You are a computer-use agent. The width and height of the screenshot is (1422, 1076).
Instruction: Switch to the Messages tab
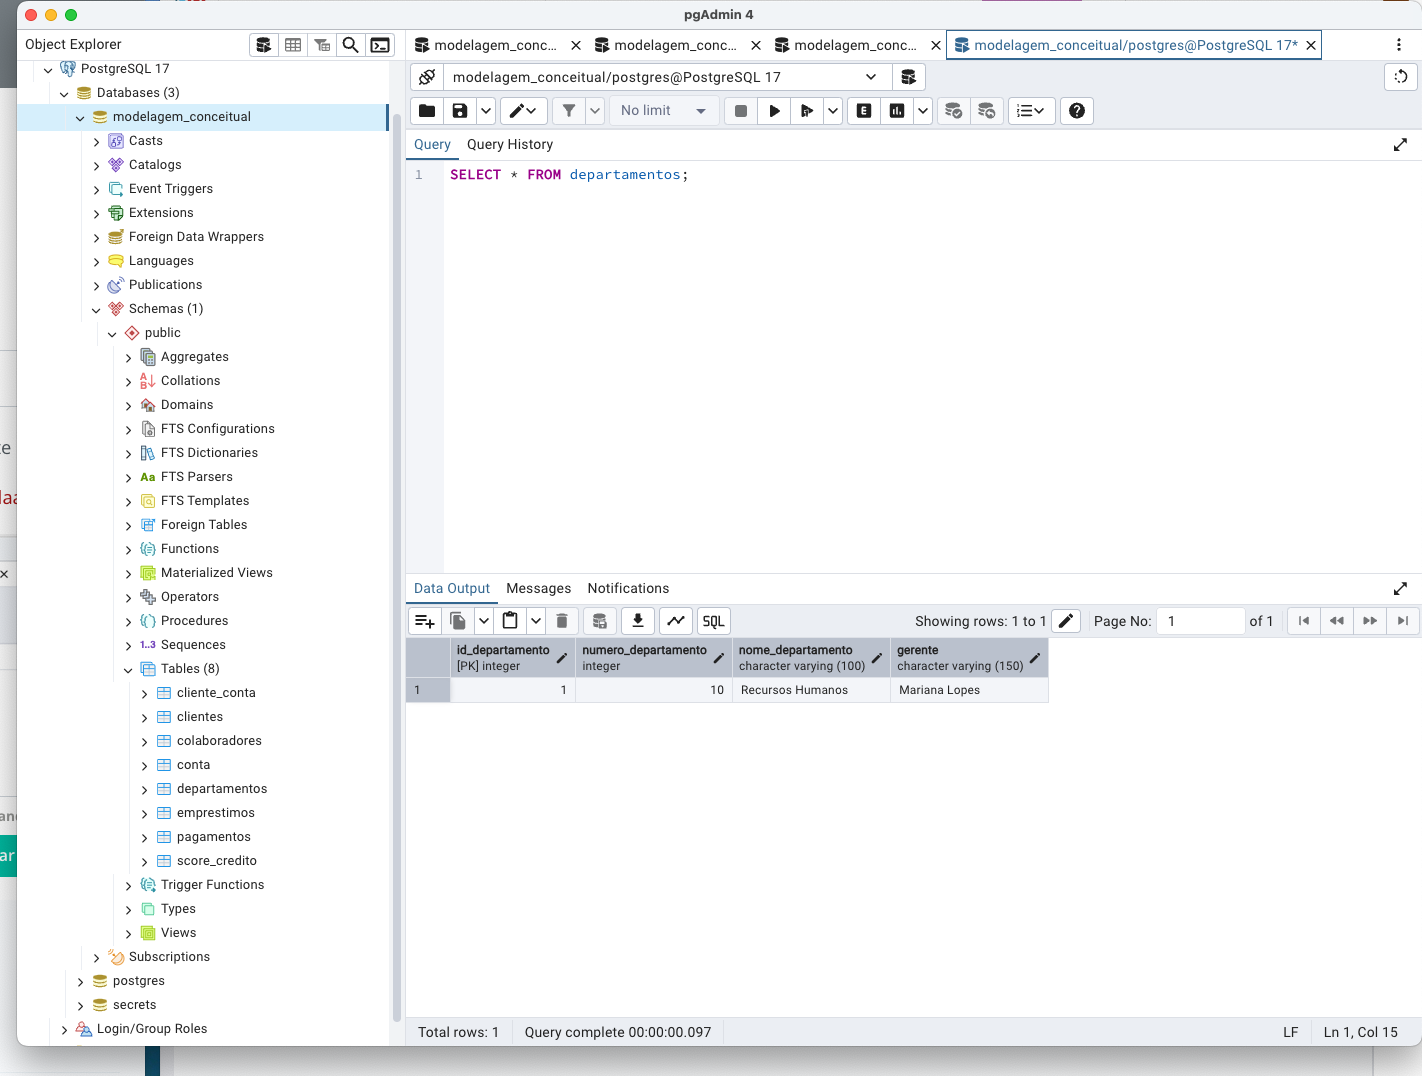(538, 588)
